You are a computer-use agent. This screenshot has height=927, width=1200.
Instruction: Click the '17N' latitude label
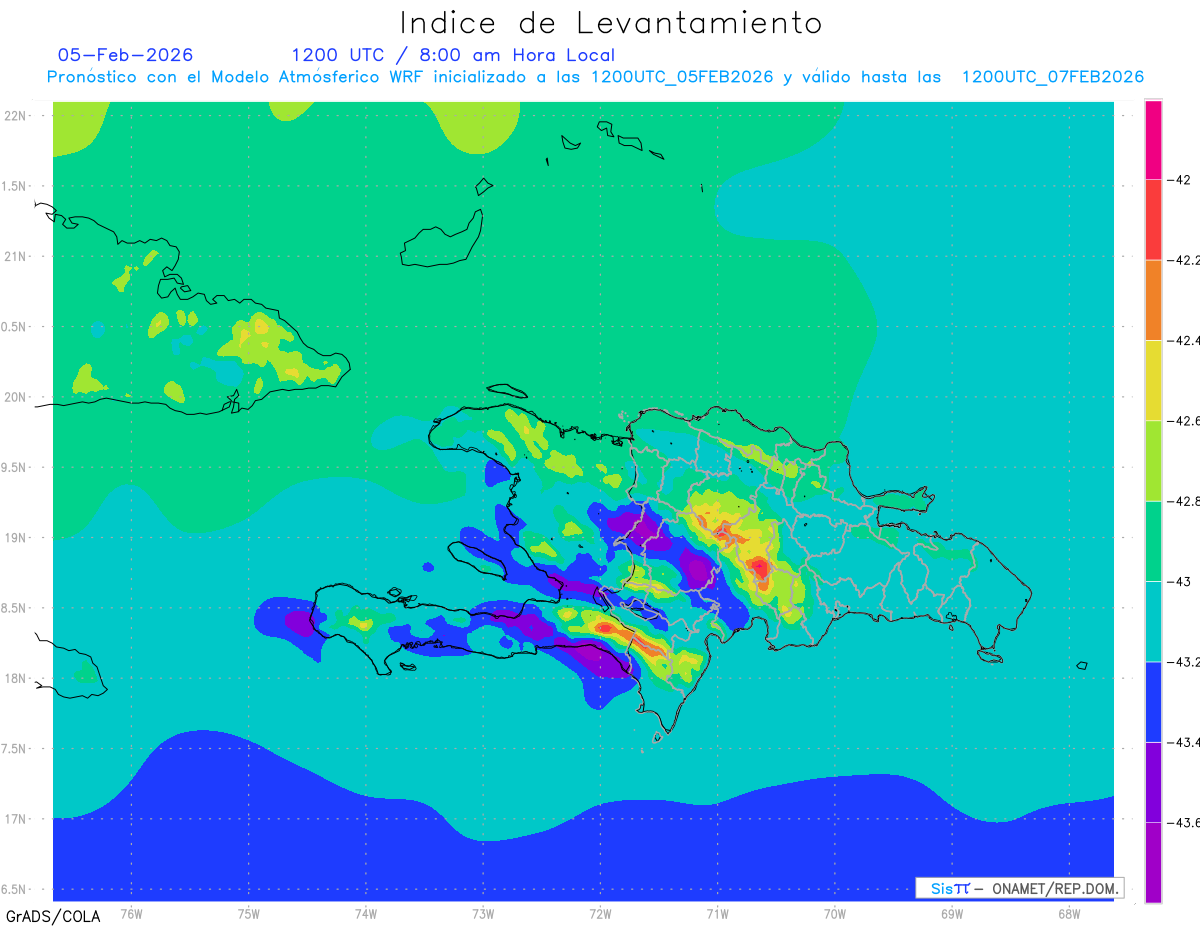pyautogui.click(x=15, y=819)
